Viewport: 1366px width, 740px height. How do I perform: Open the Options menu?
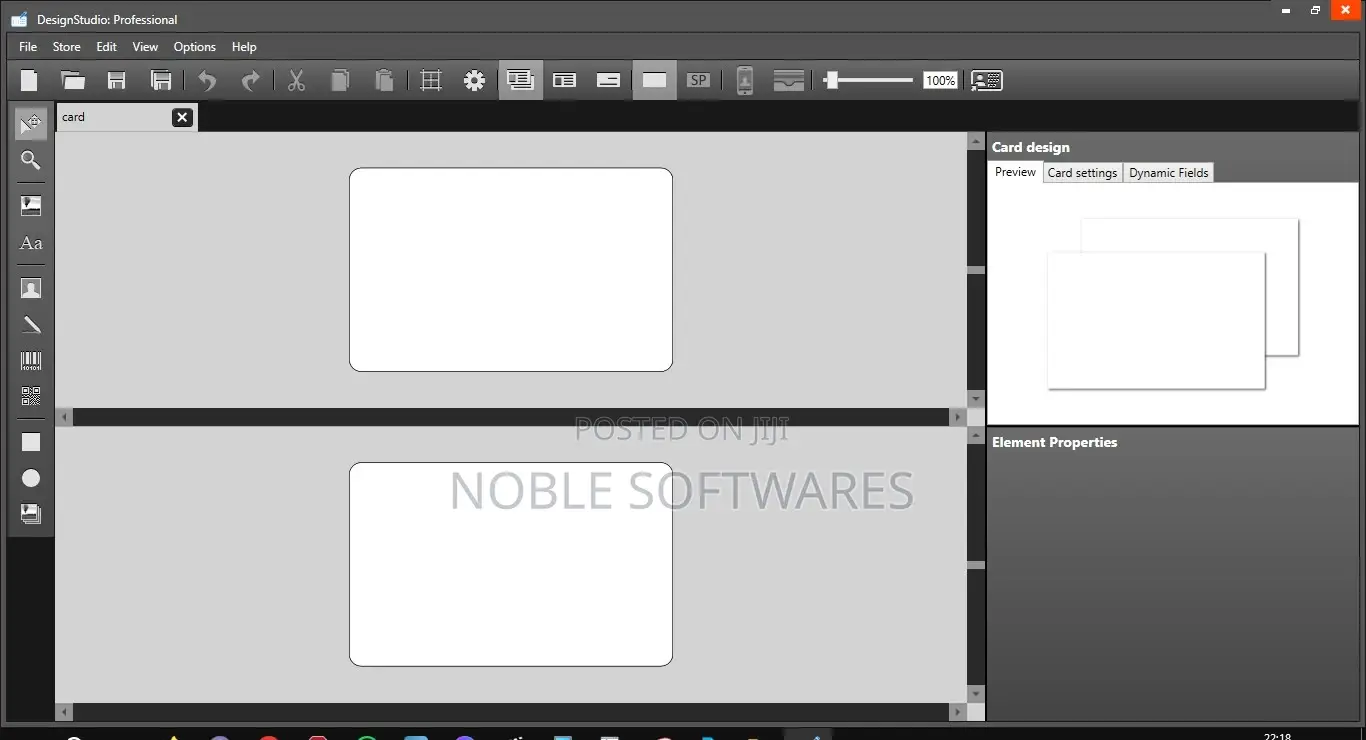point(194,46)
